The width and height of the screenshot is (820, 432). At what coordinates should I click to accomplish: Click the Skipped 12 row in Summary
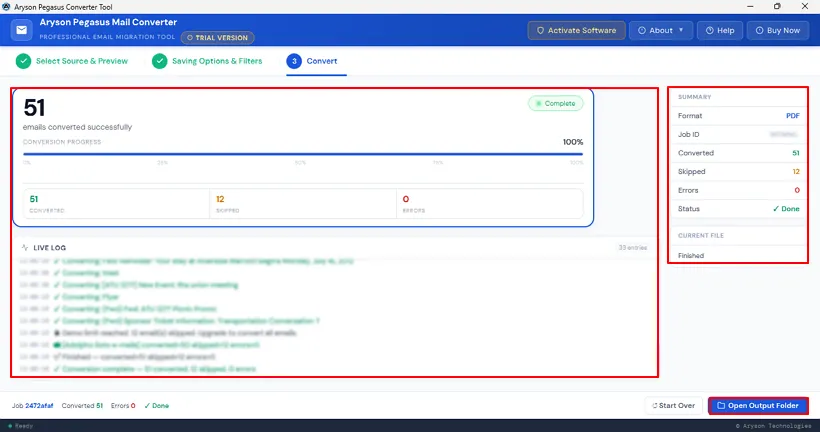coord(738,172)
